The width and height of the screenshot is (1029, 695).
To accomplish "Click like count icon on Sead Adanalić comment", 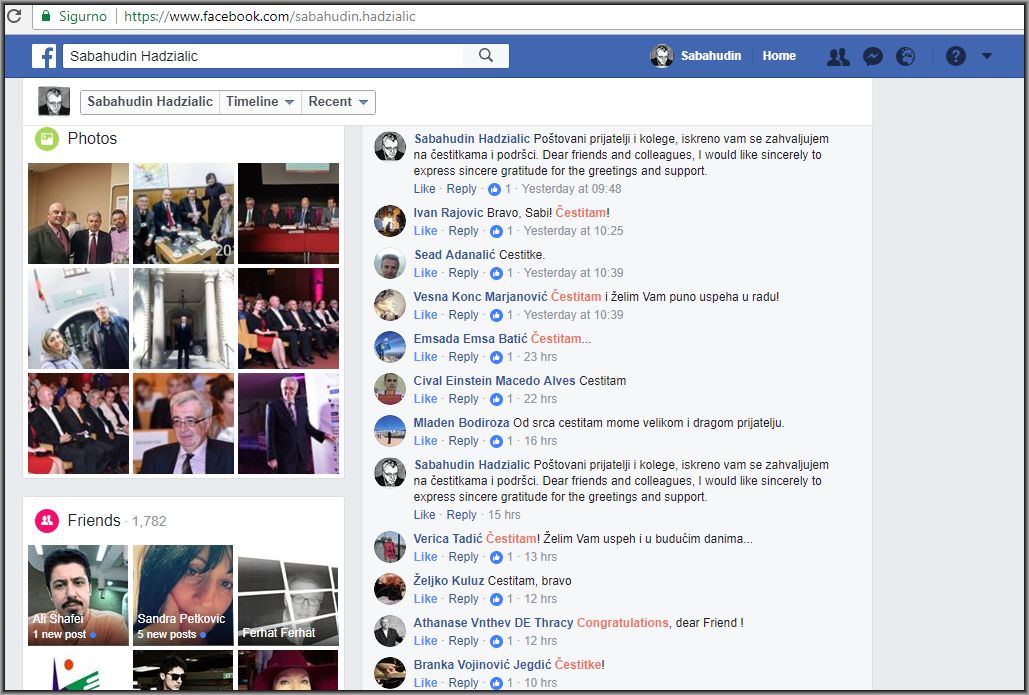I will [x=496, y=273].
